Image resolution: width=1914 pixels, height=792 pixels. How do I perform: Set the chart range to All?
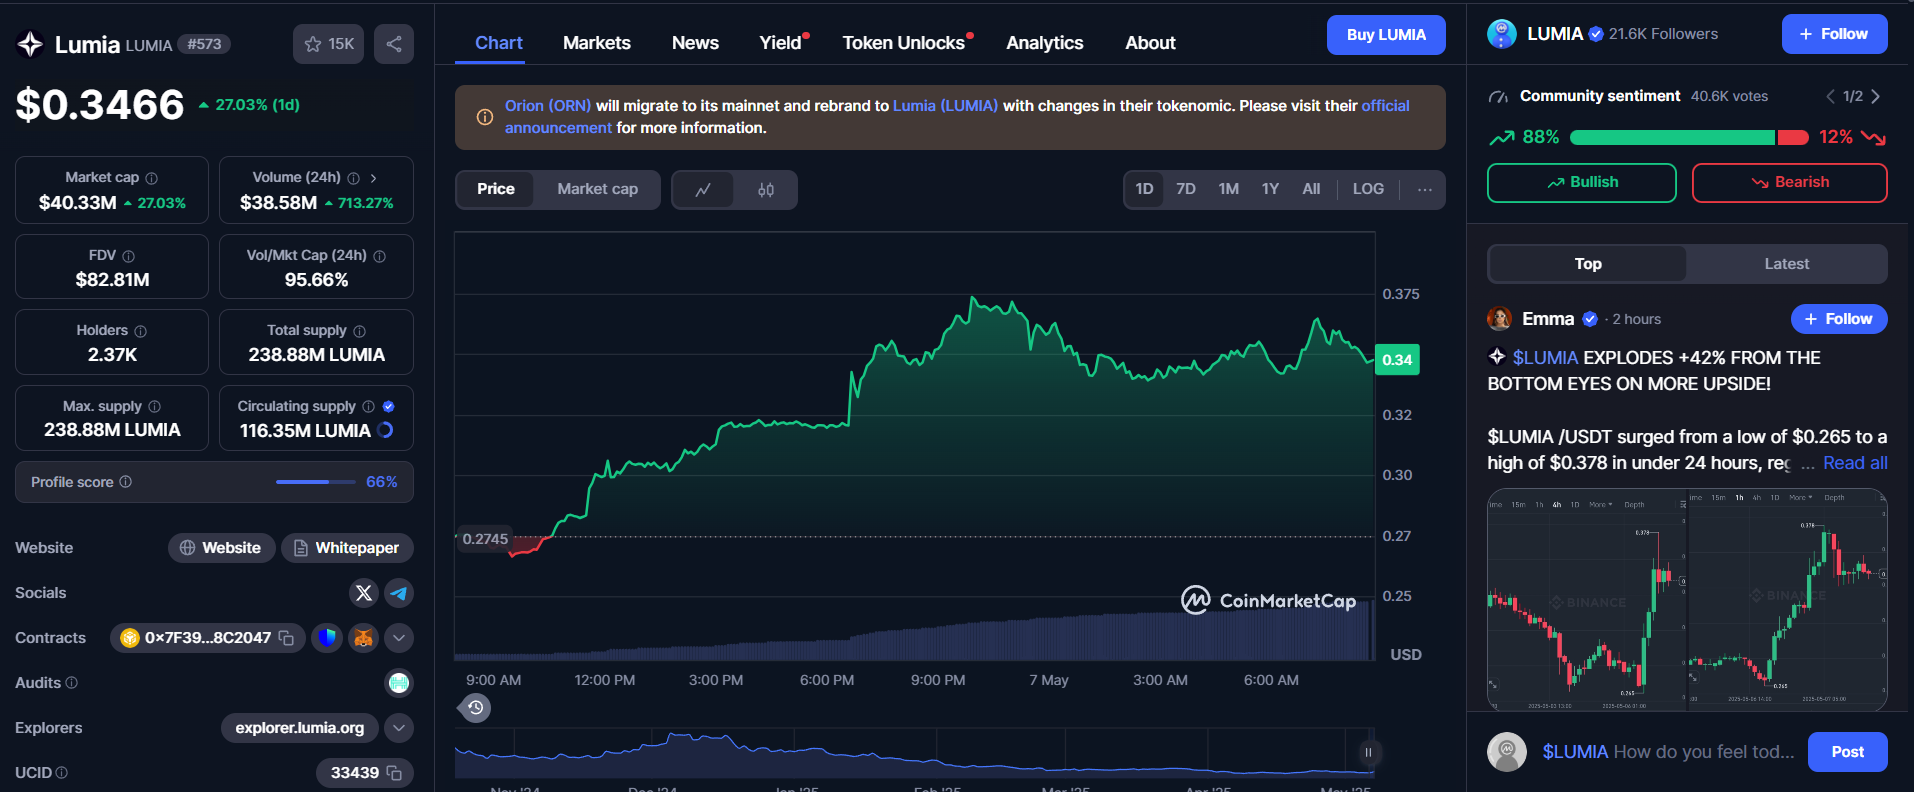1311,189
